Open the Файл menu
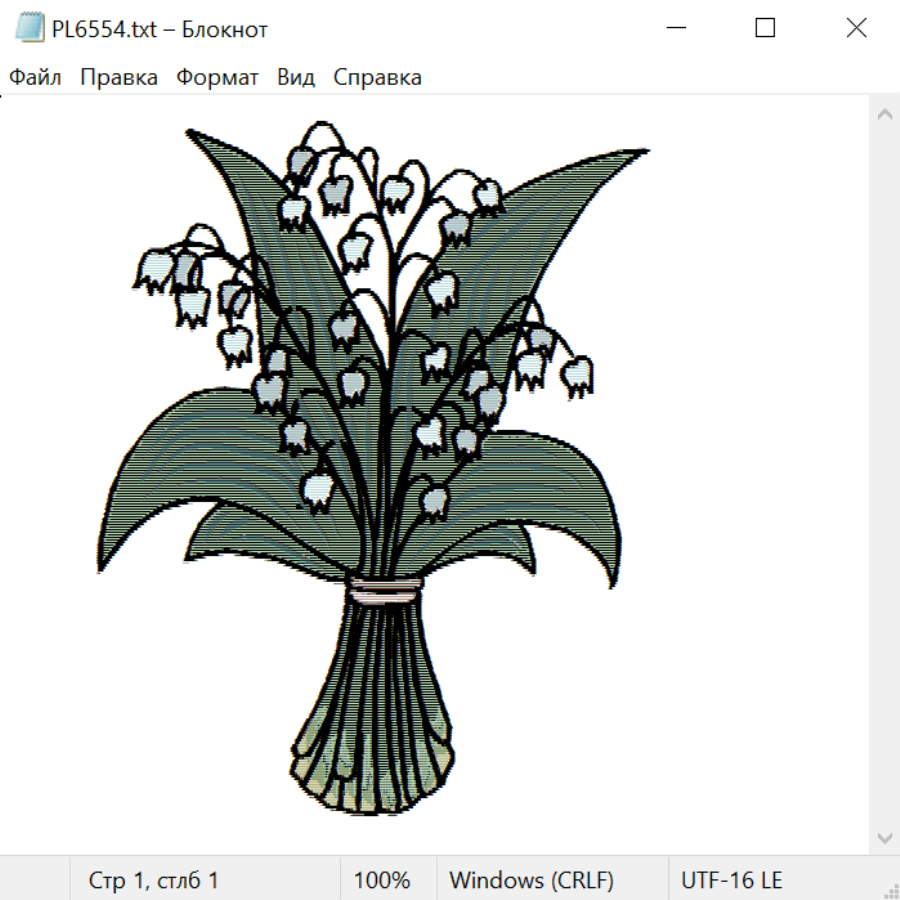The height and width of the screenshot is (900, 900). pos(36,78)
